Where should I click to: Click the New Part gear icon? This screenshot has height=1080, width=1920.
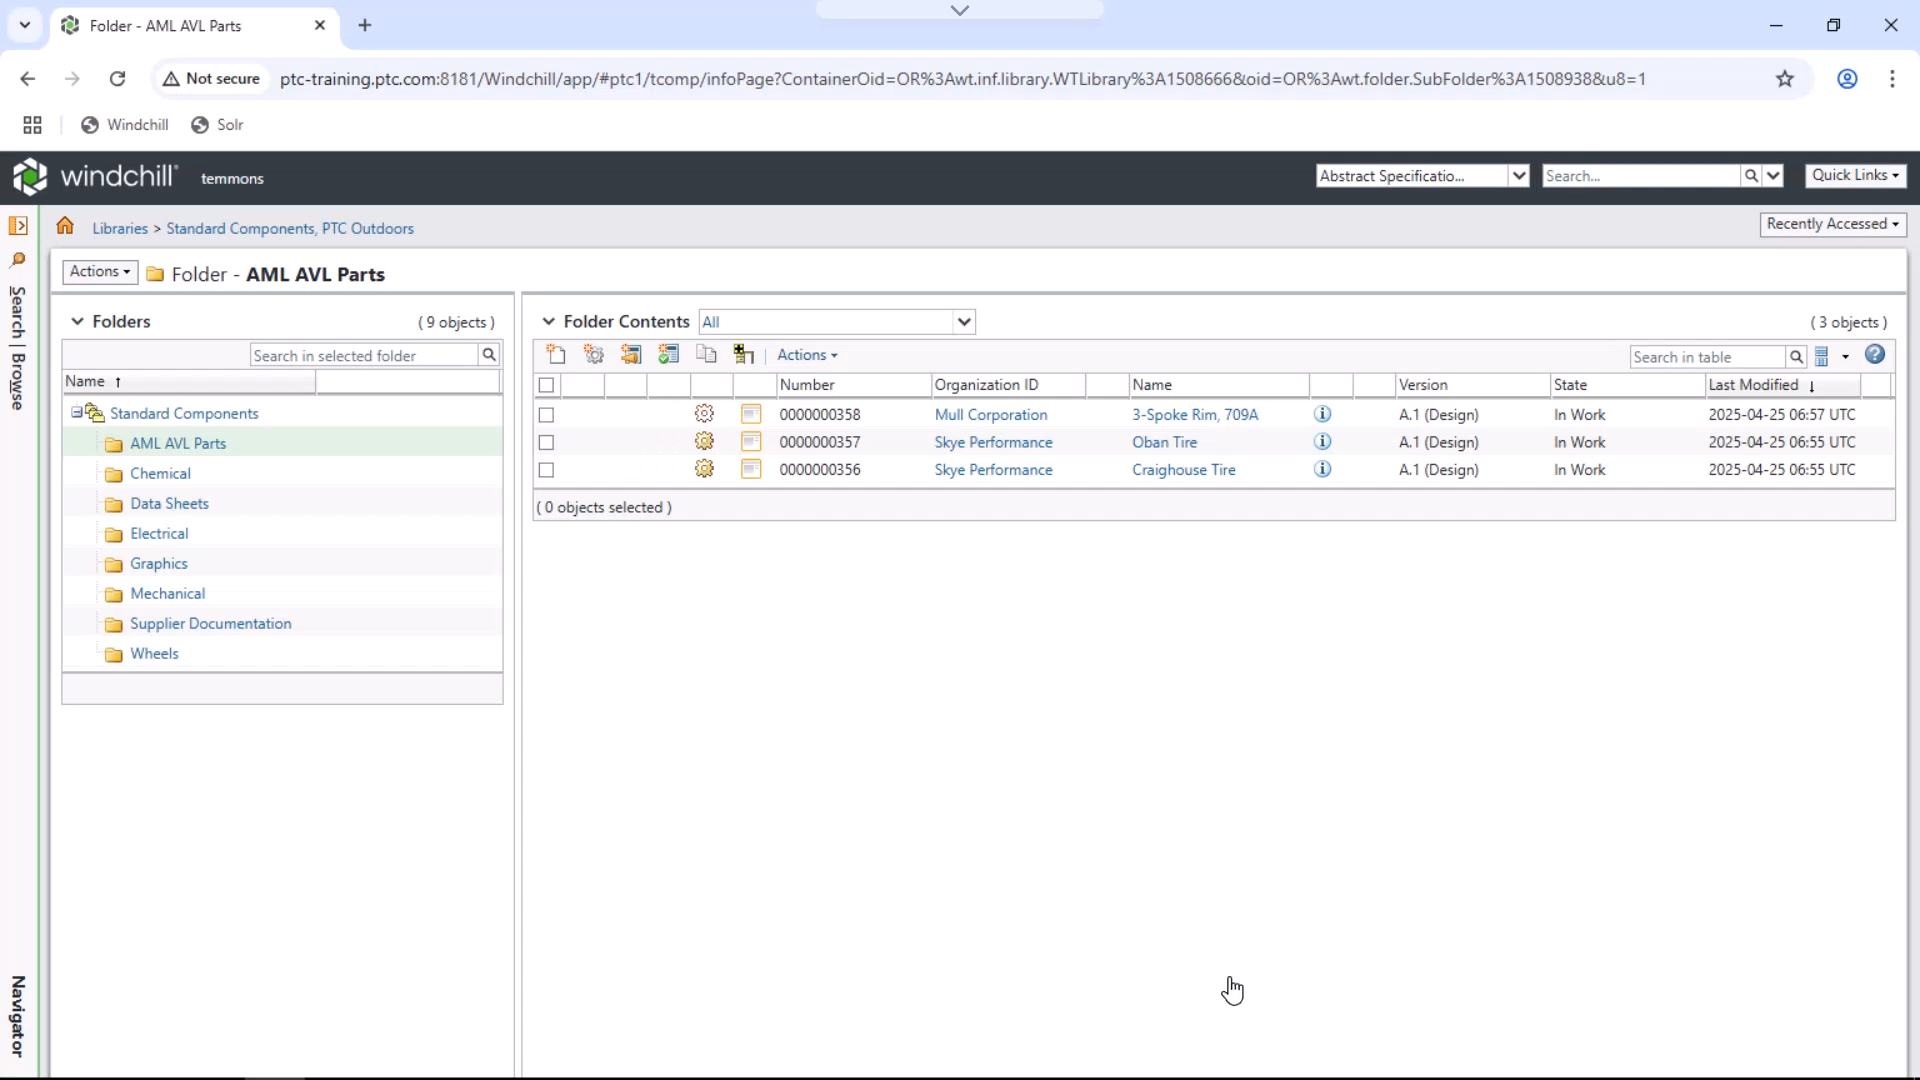(594, 355)
